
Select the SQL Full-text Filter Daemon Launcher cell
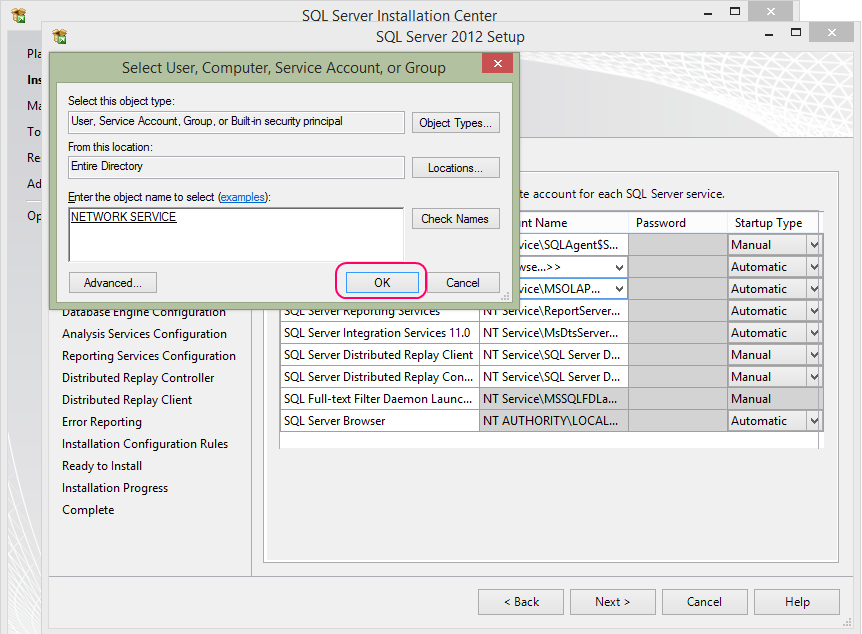[379, 399]
